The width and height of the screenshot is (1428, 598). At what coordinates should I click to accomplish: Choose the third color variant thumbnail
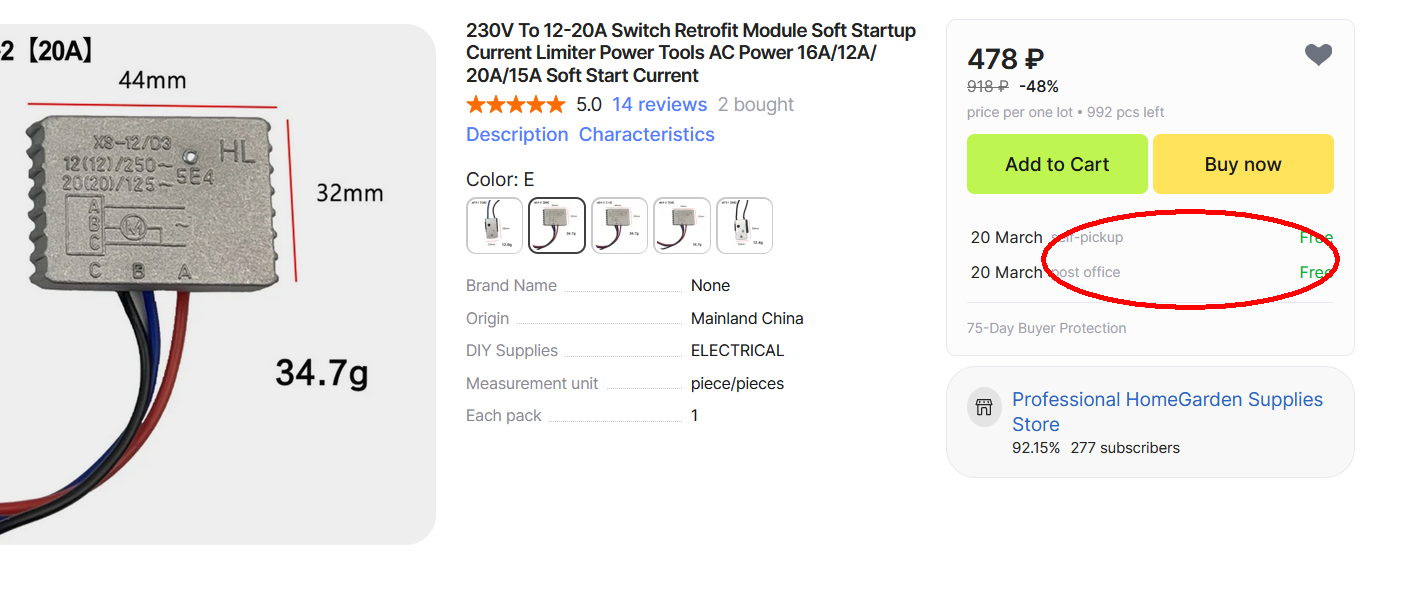[x=619, y=226]
